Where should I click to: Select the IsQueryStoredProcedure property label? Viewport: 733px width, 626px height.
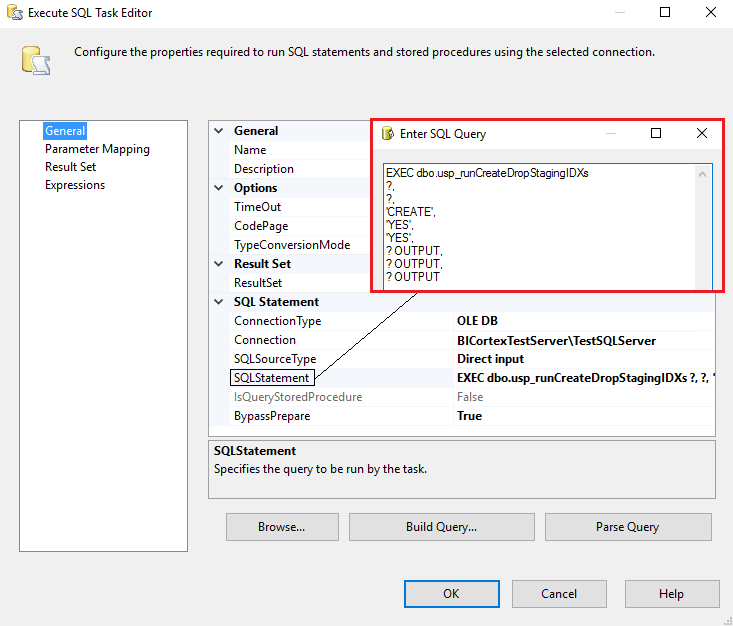[x=298, y=397]
